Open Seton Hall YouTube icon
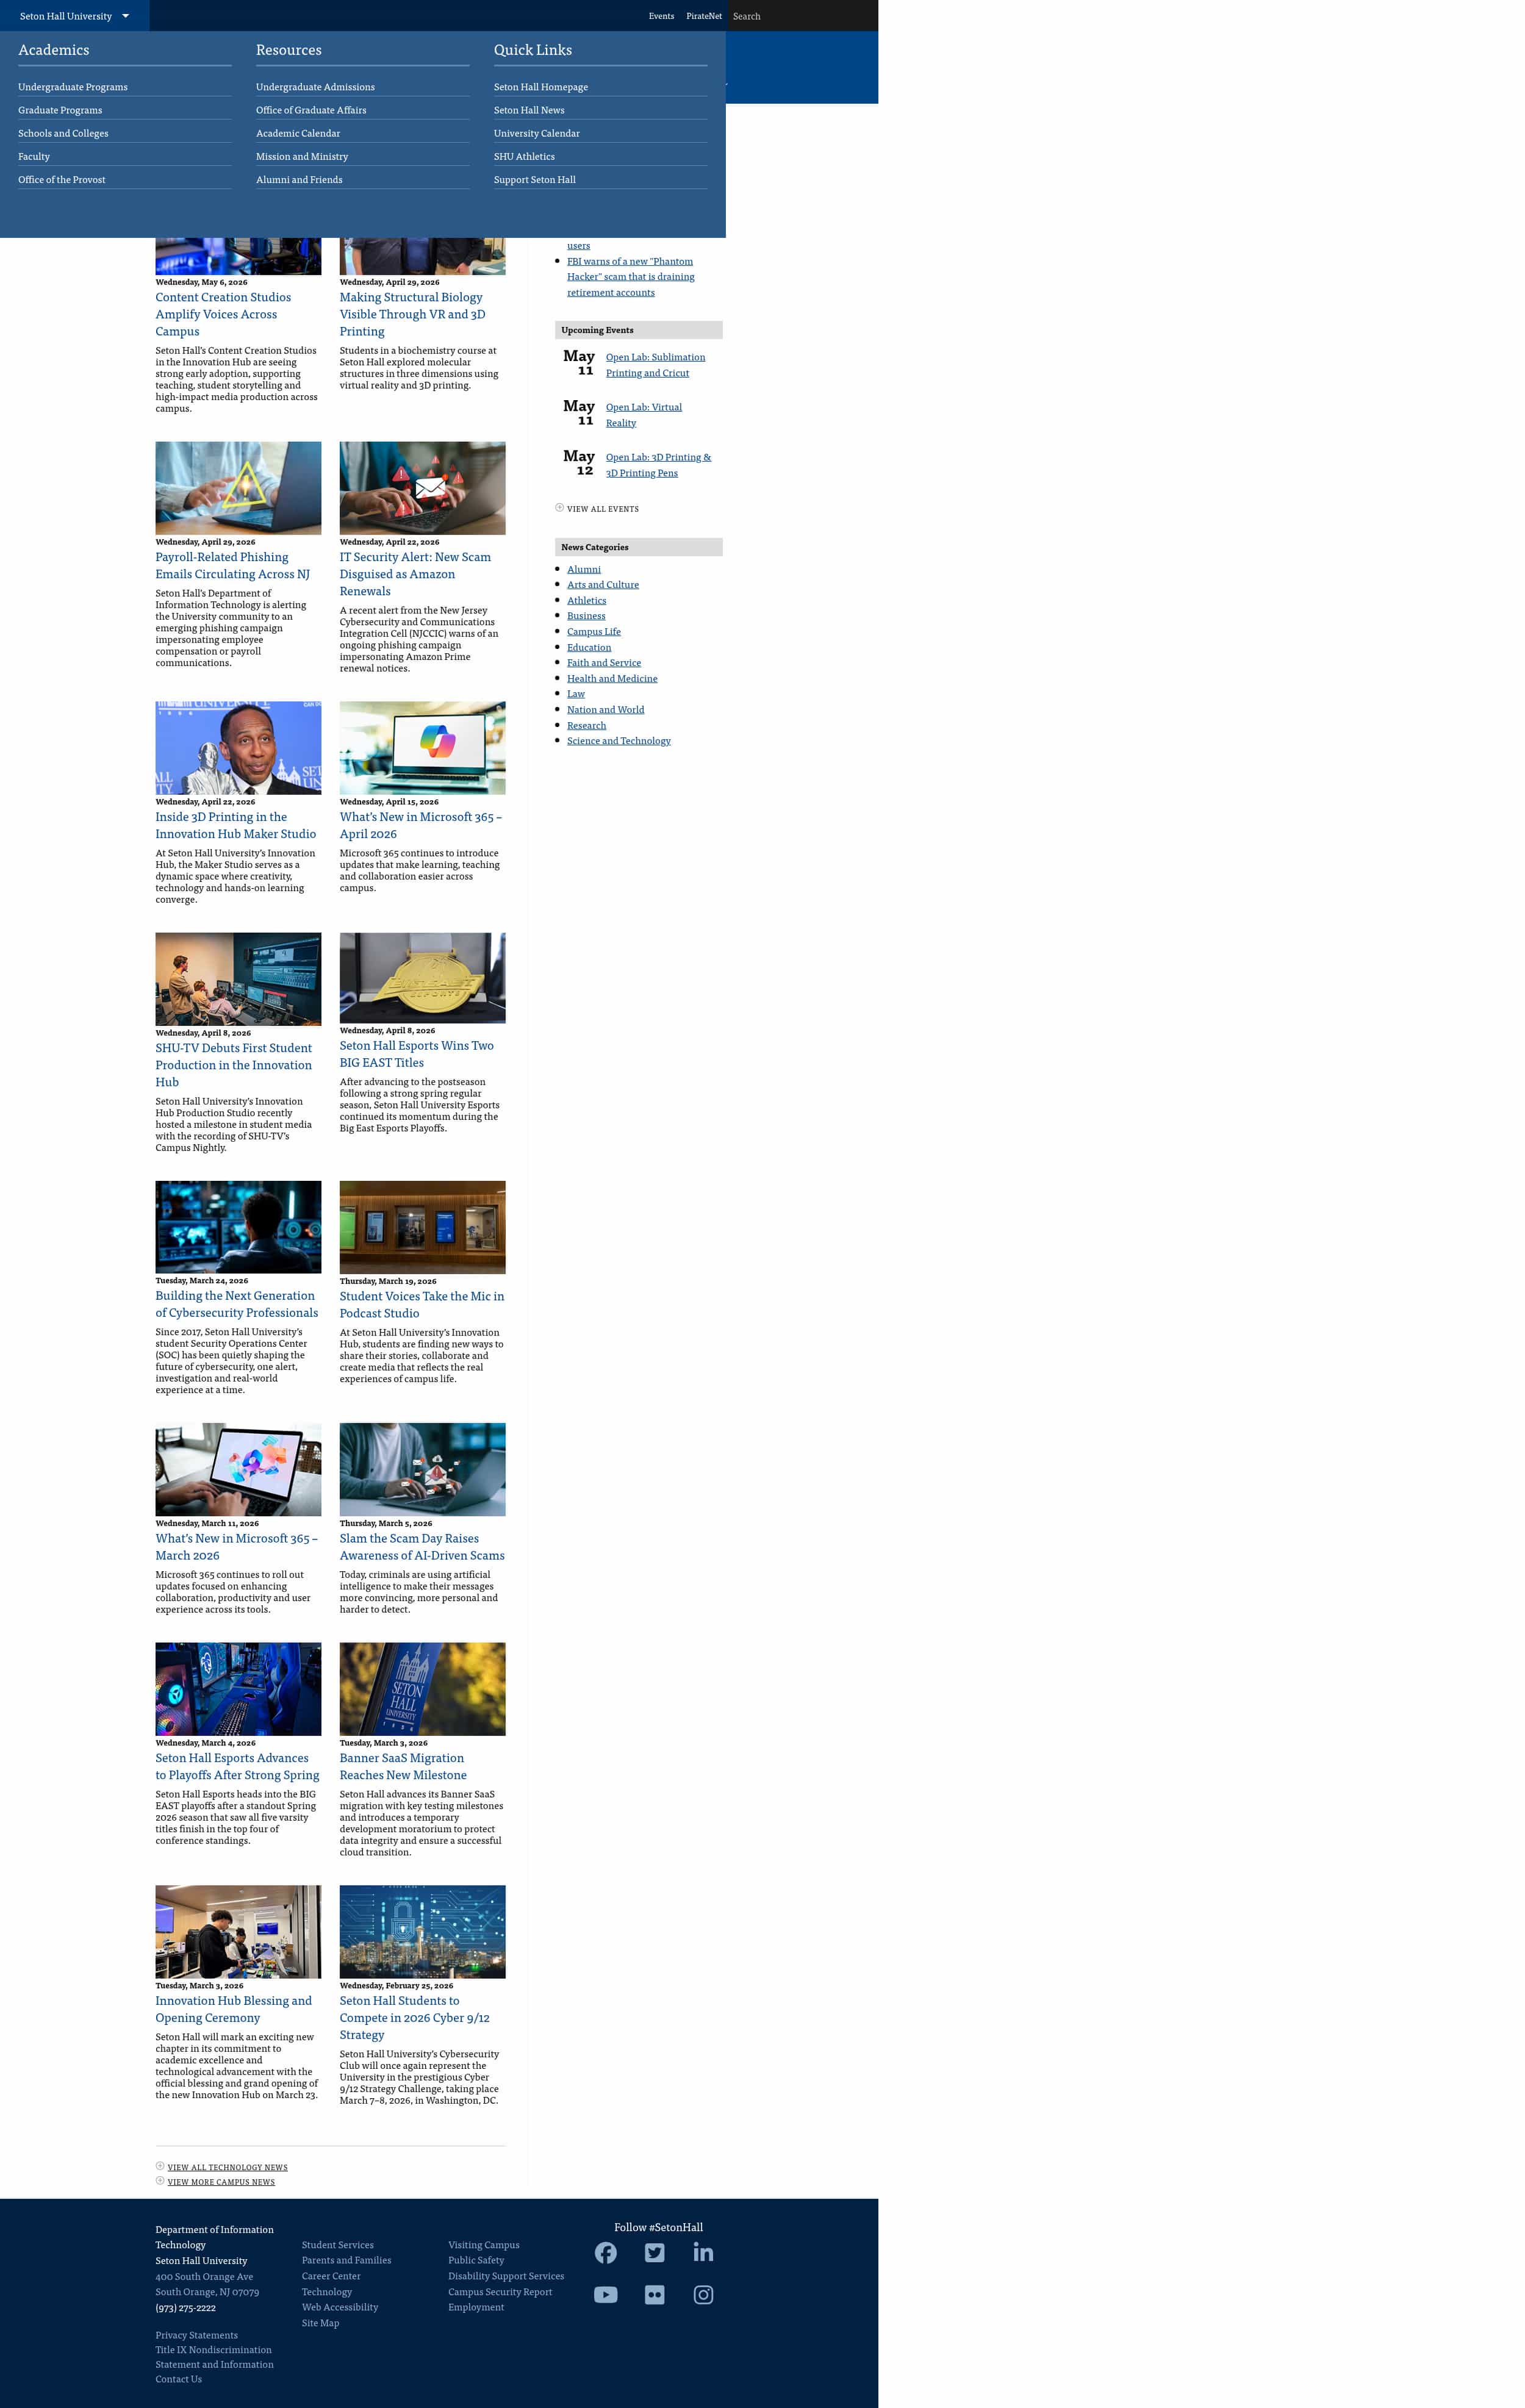The height and width of the screenshot is (2408, 1525). coord(605,2295)
